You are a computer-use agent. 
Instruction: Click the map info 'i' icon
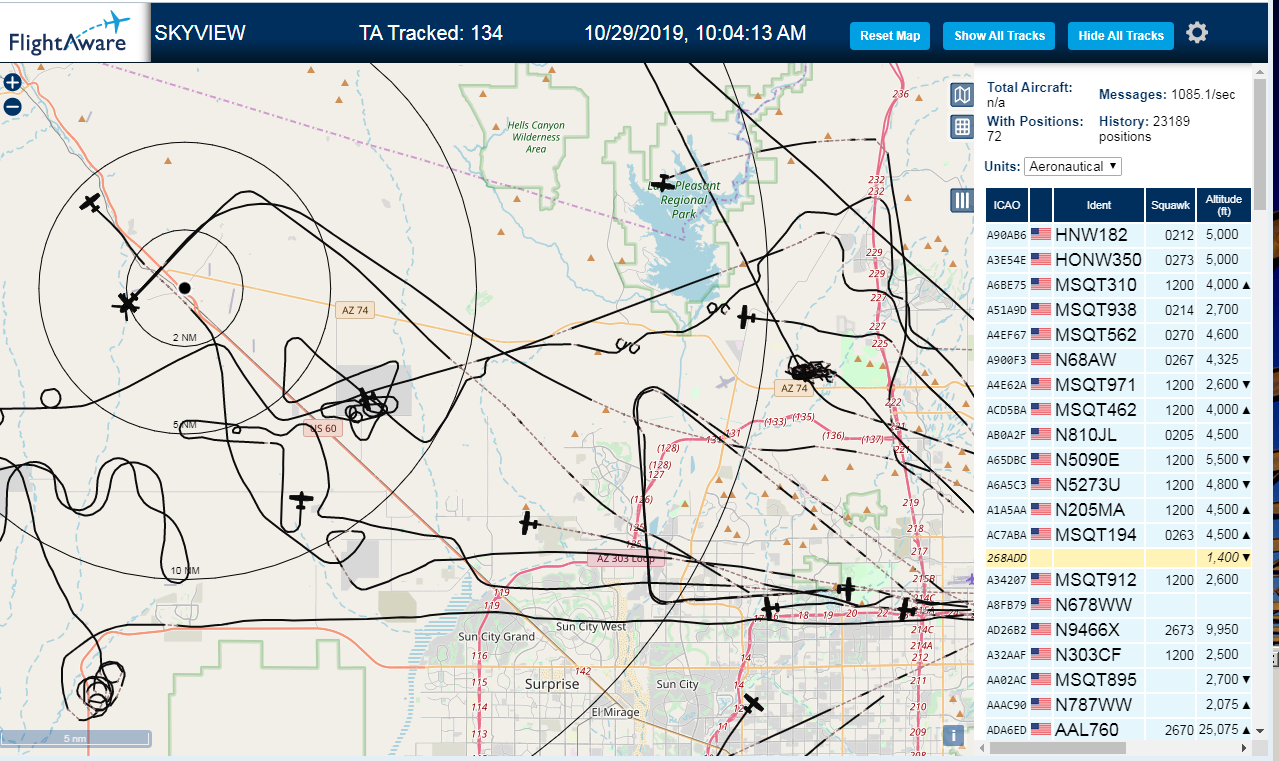click(954, 736)
